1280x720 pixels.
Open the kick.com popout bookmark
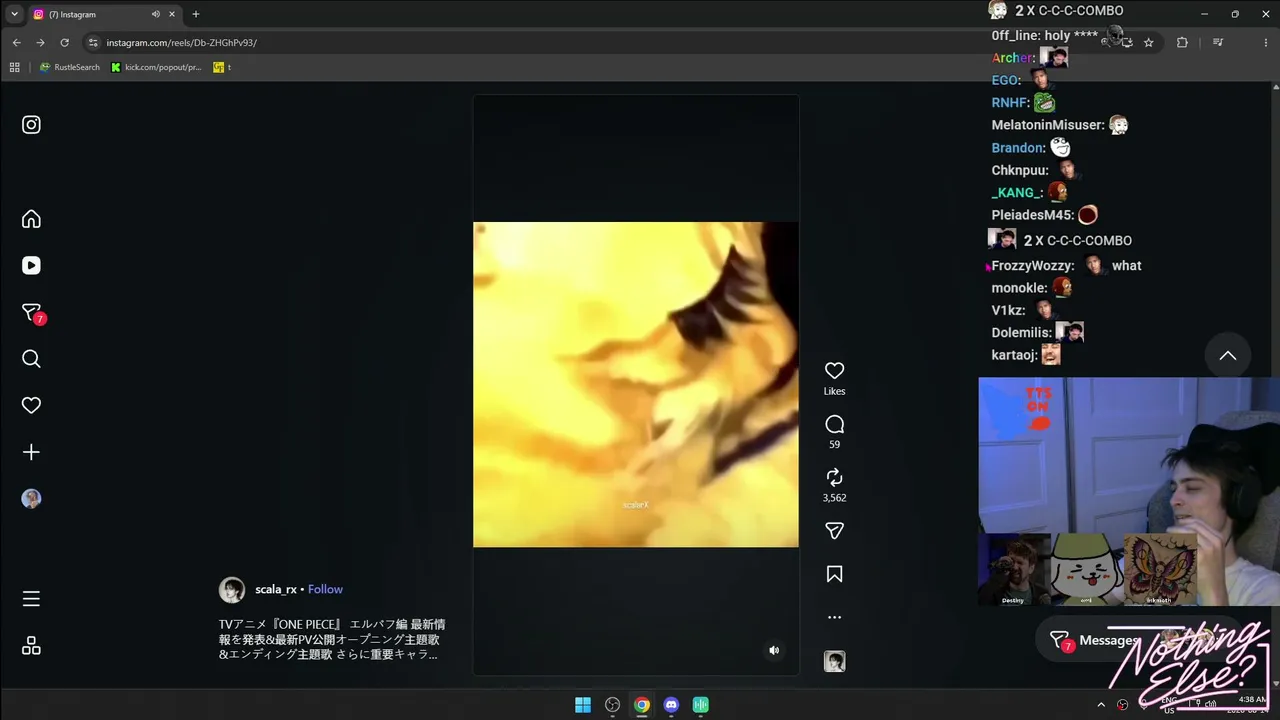coord(156,67)
